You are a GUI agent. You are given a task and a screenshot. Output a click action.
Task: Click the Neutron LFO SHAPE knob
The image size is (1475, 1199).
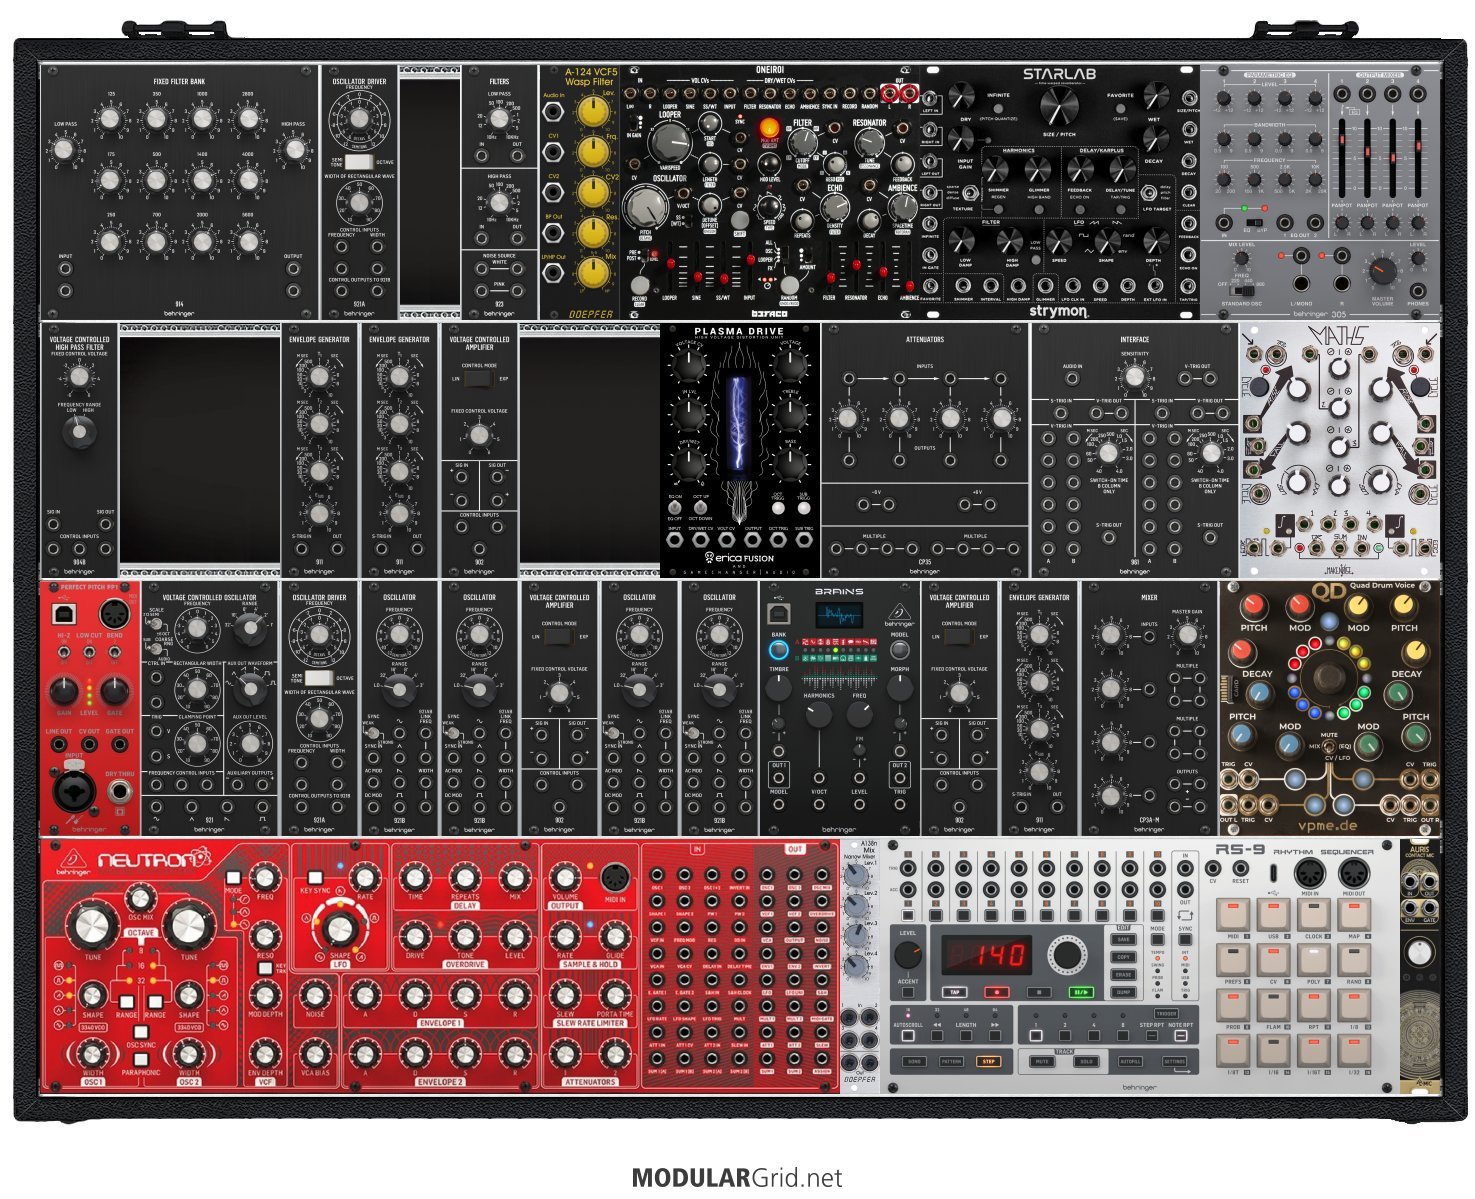point(340,928)
